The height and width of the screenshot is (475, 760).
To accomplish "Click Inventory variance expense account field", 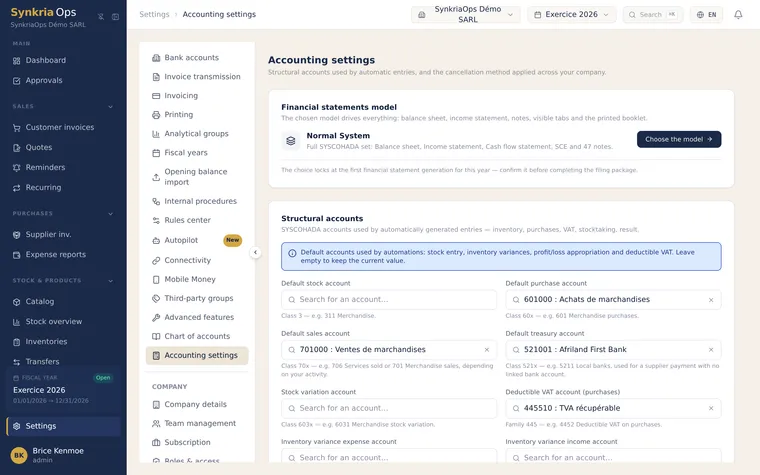I will click(x=389, y=457).
